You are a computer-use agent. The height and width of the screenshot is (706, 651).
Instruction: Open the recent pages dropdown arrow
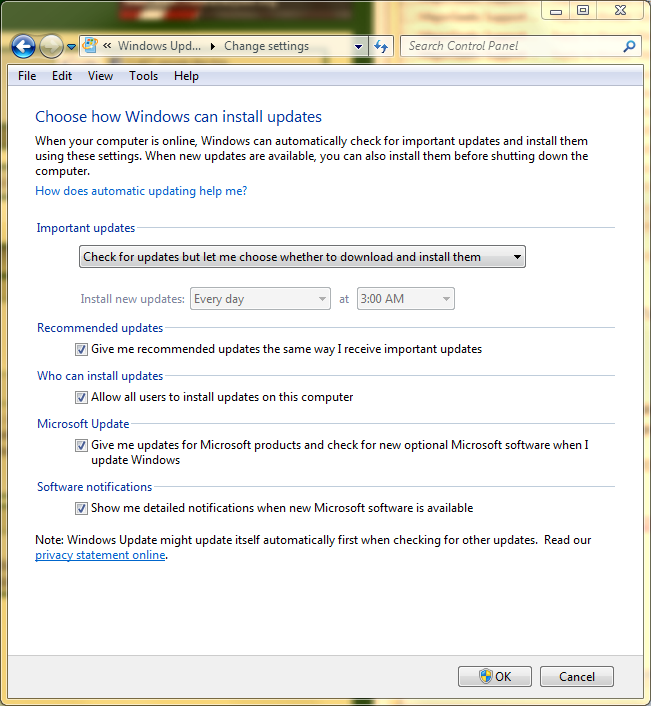(72, 47)
